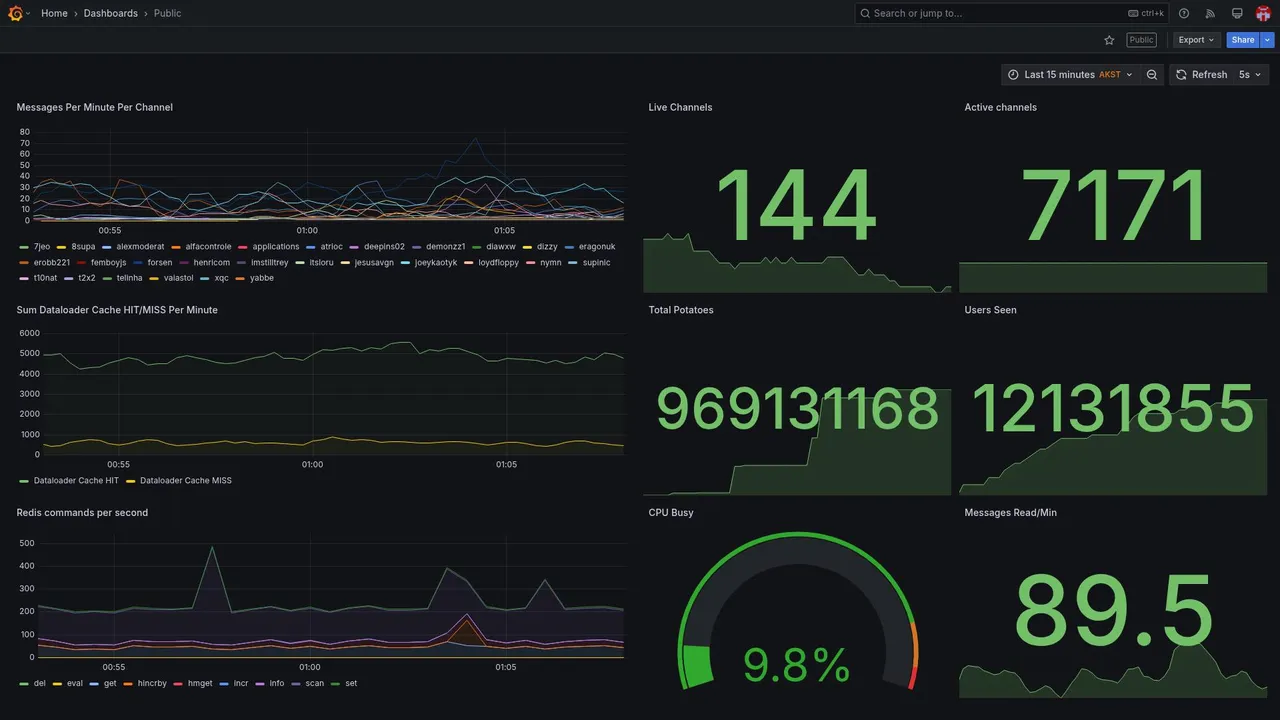Click the monitor icon in top bar
The width and height of the screenshot is (1280, 720).
(x=1237, y=13)
